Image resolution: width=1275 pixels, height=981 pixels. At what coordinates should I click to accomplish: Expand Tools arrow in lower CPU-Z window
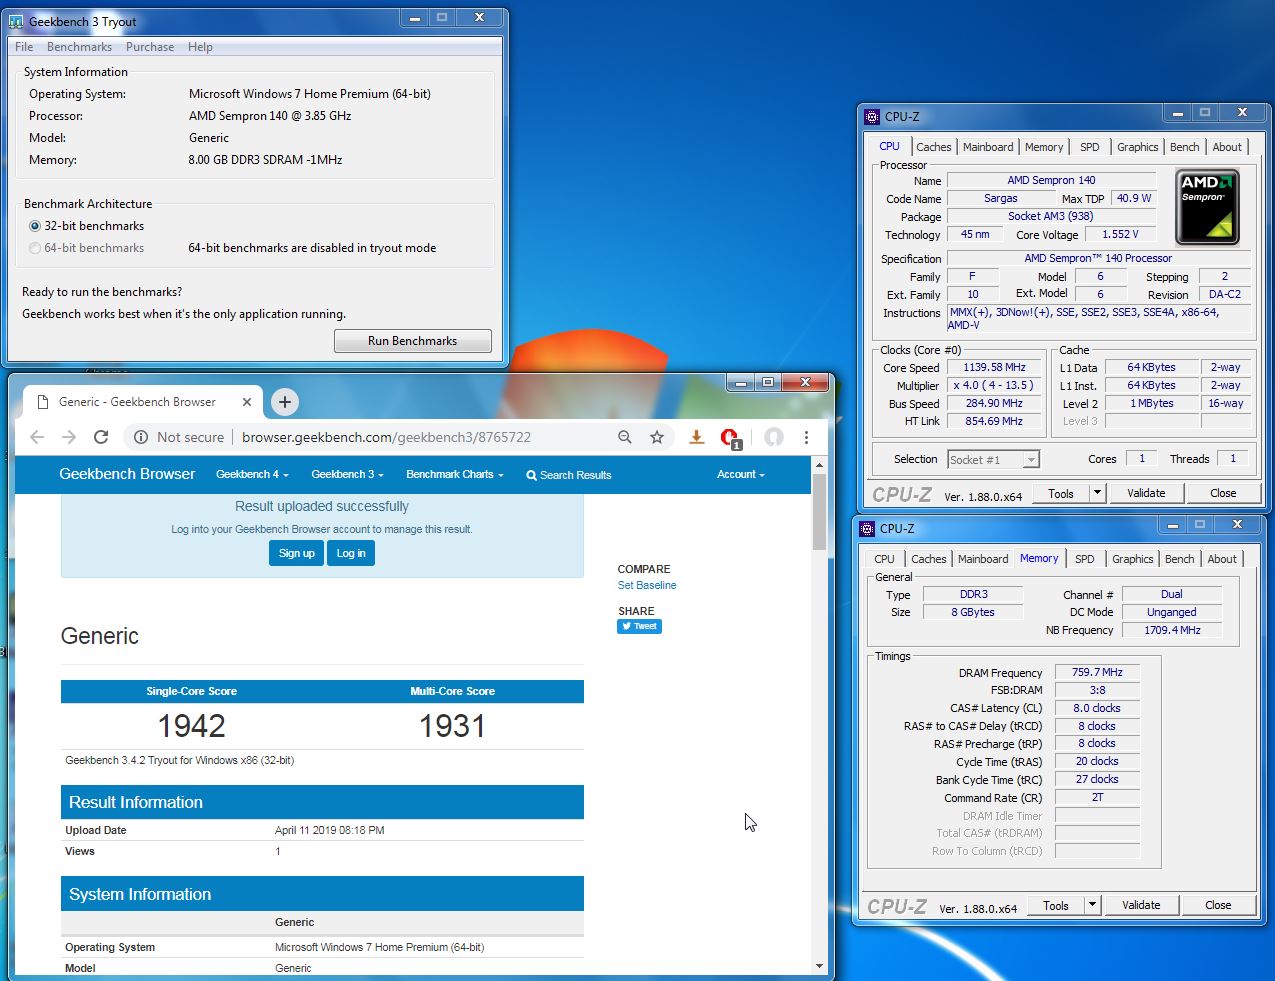1092,905
